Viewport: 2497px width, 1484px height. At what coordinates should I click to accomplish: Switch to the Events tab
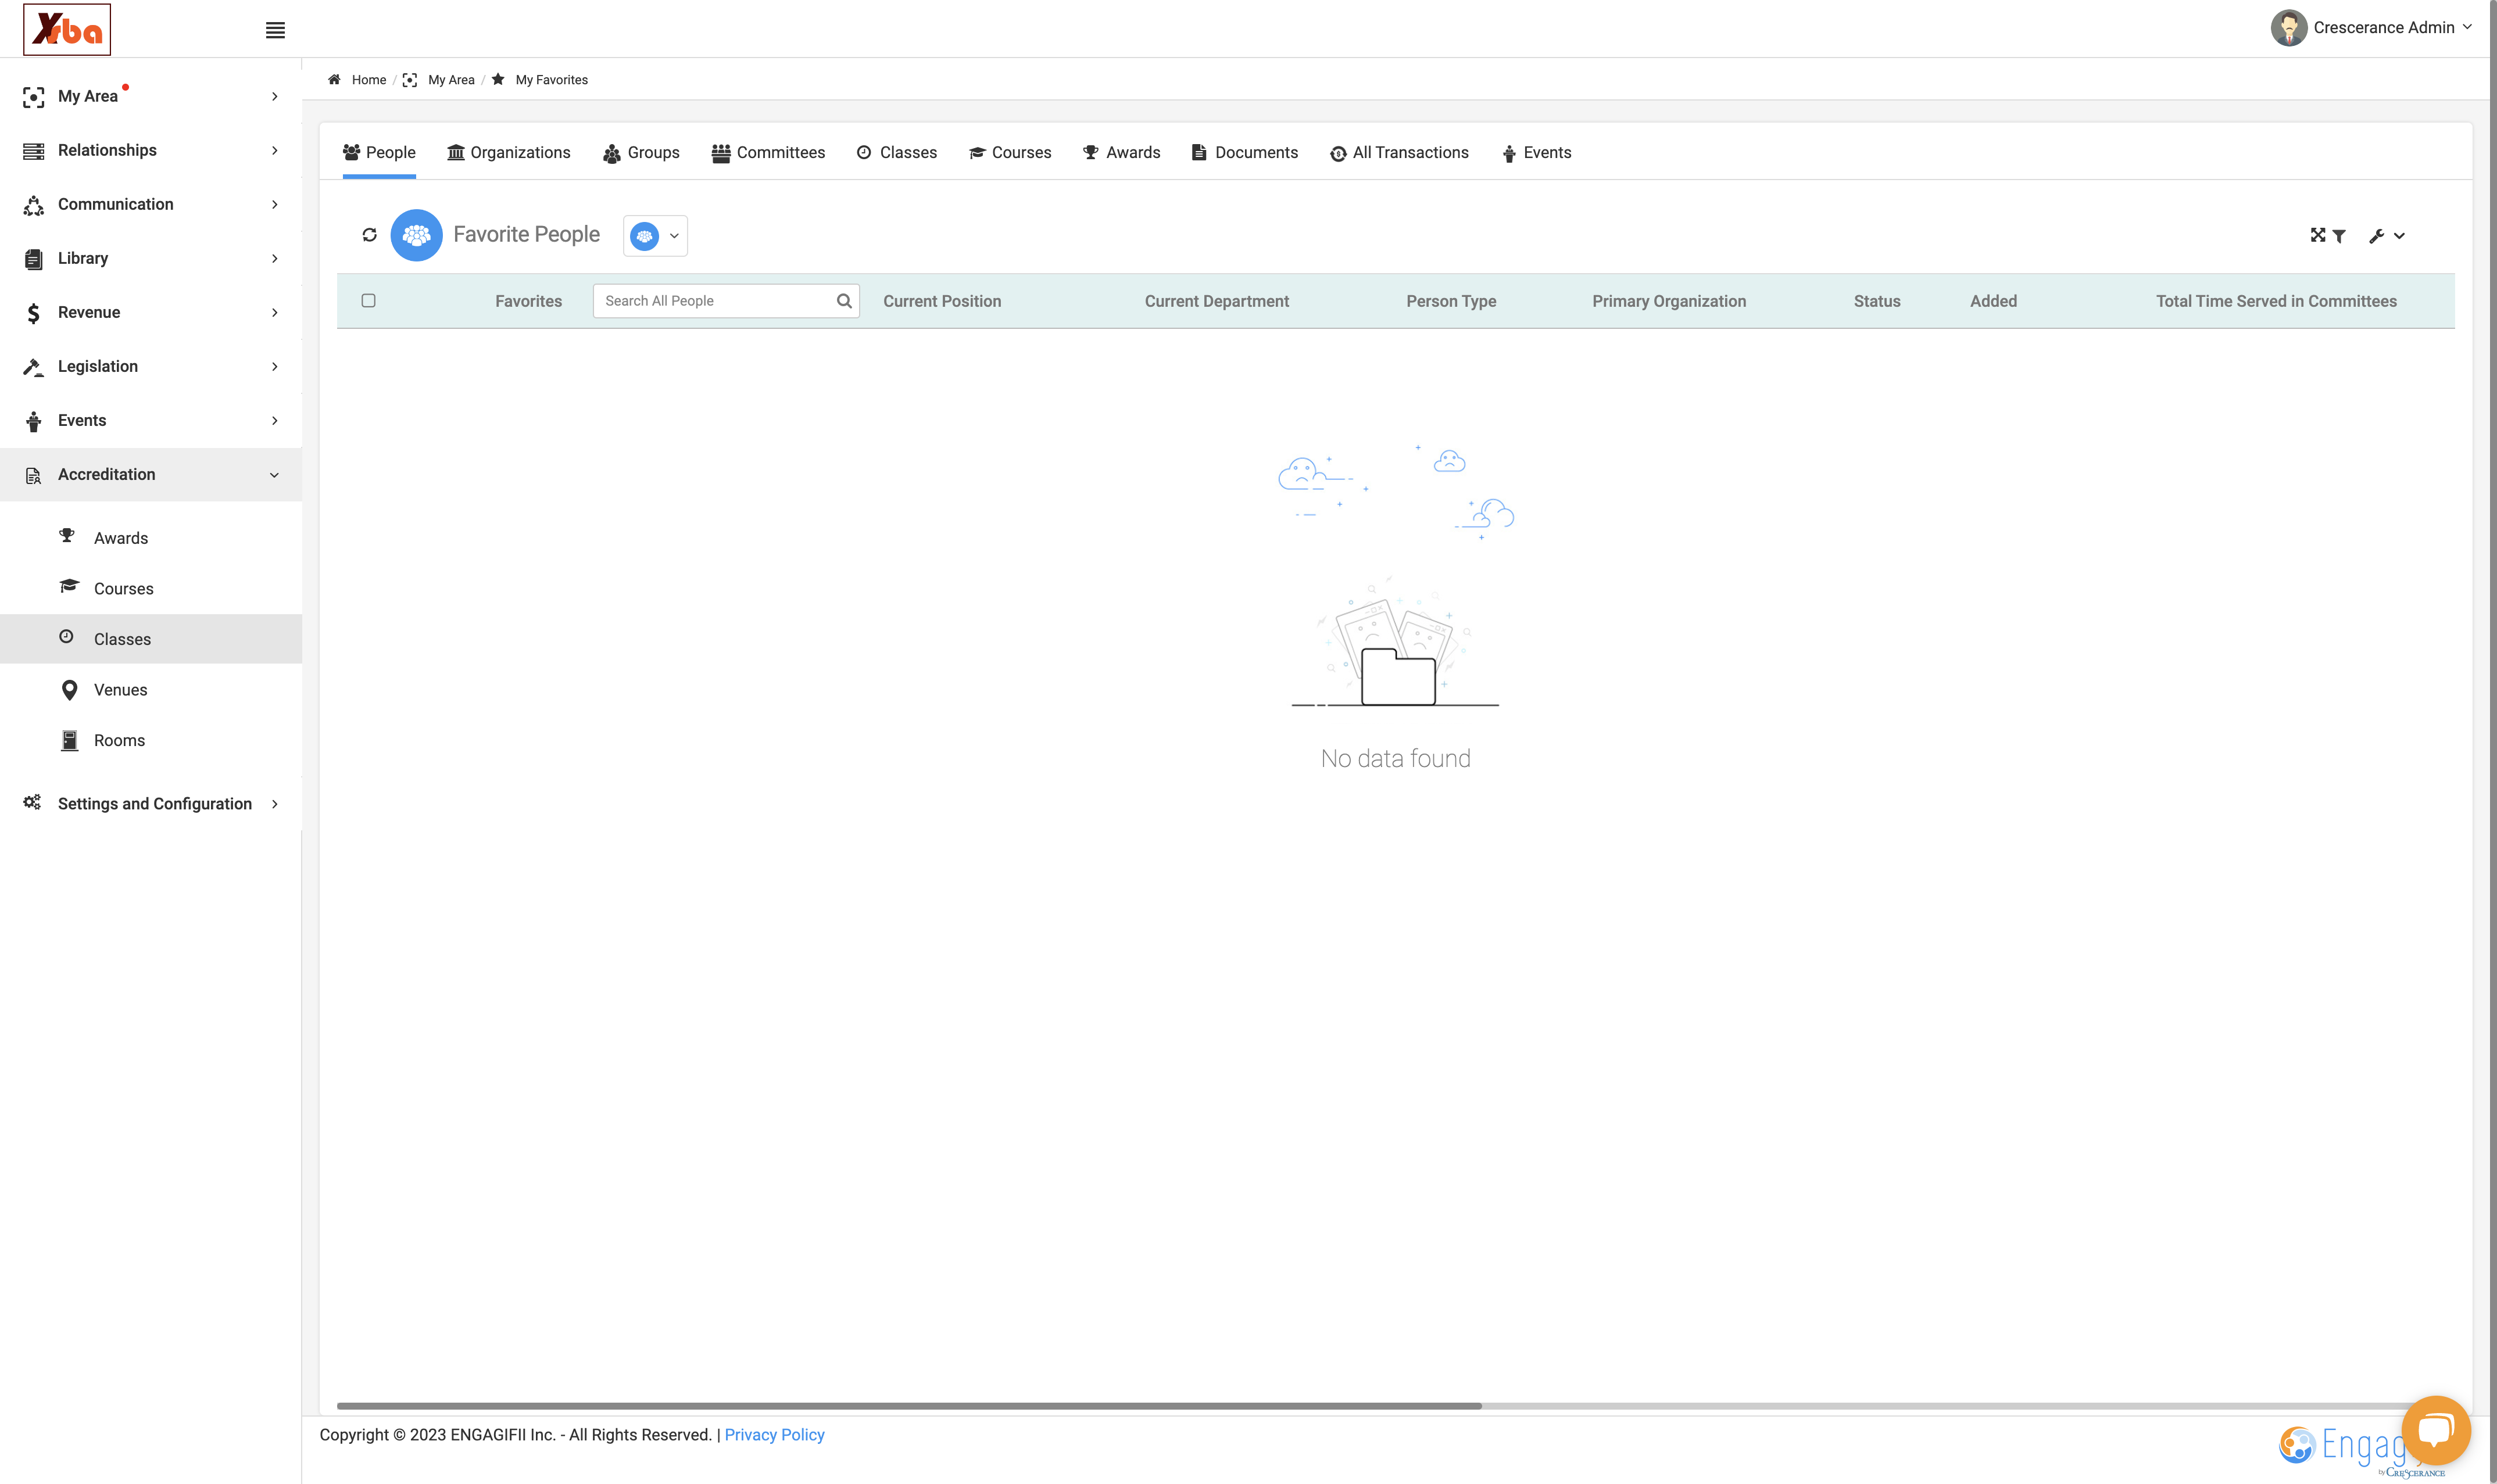(x=1537, y=152)
